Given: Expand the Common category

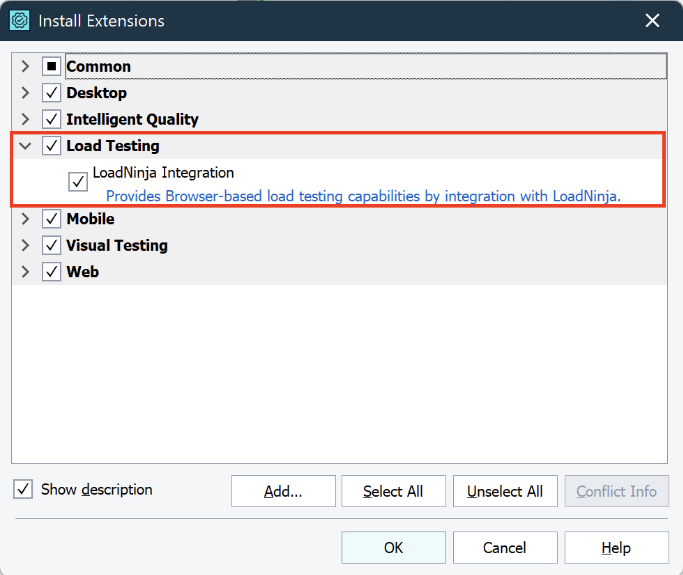Looking at the screenshot, I should [x=25, y=67].
